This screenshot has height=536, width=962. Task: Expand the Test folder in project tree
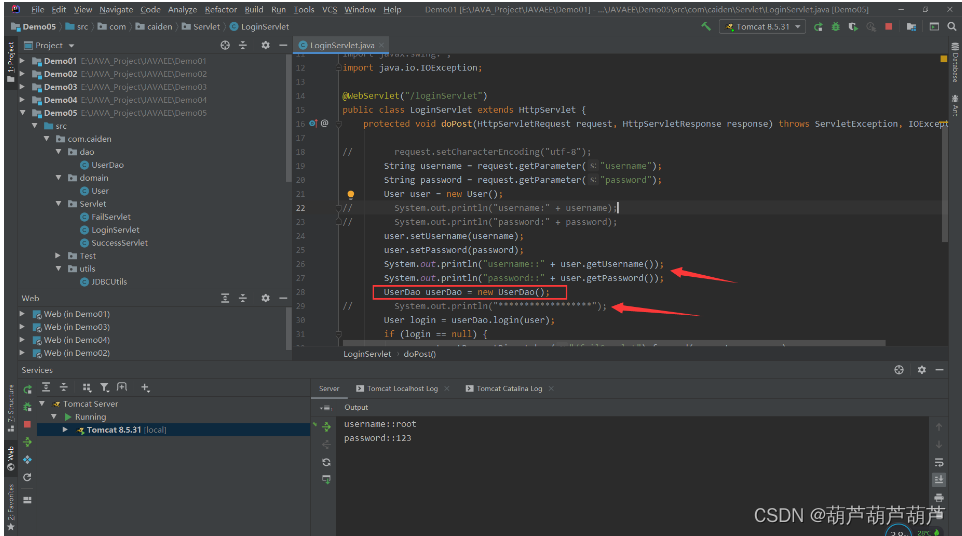click(x=58, y=256)
